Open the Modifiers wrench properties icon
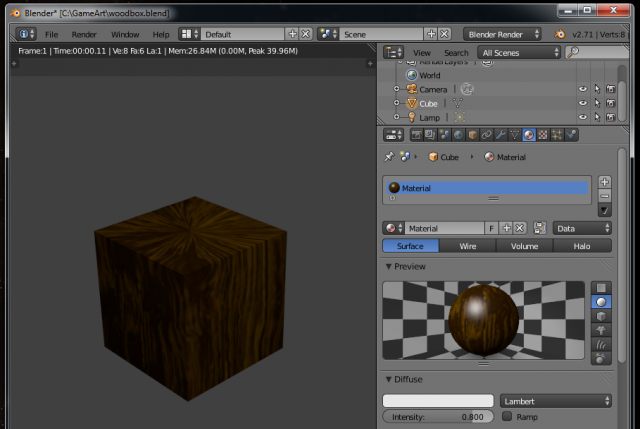Screen dimensions: 640x429 point(500,135)
